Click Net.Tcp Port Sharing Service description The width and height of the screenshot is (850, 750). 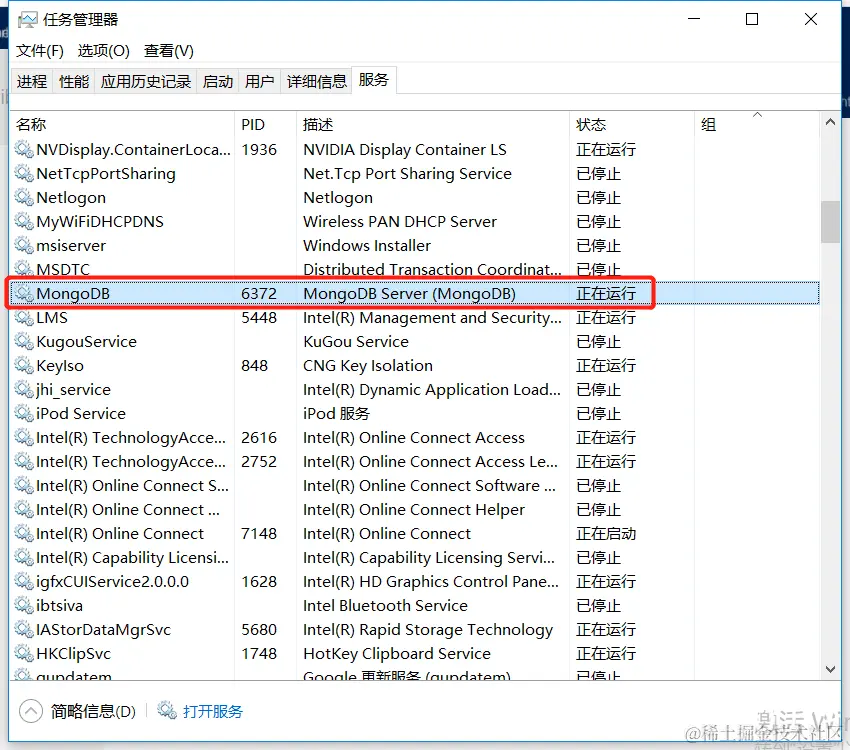pyautogui.click(x=407, y=174)
